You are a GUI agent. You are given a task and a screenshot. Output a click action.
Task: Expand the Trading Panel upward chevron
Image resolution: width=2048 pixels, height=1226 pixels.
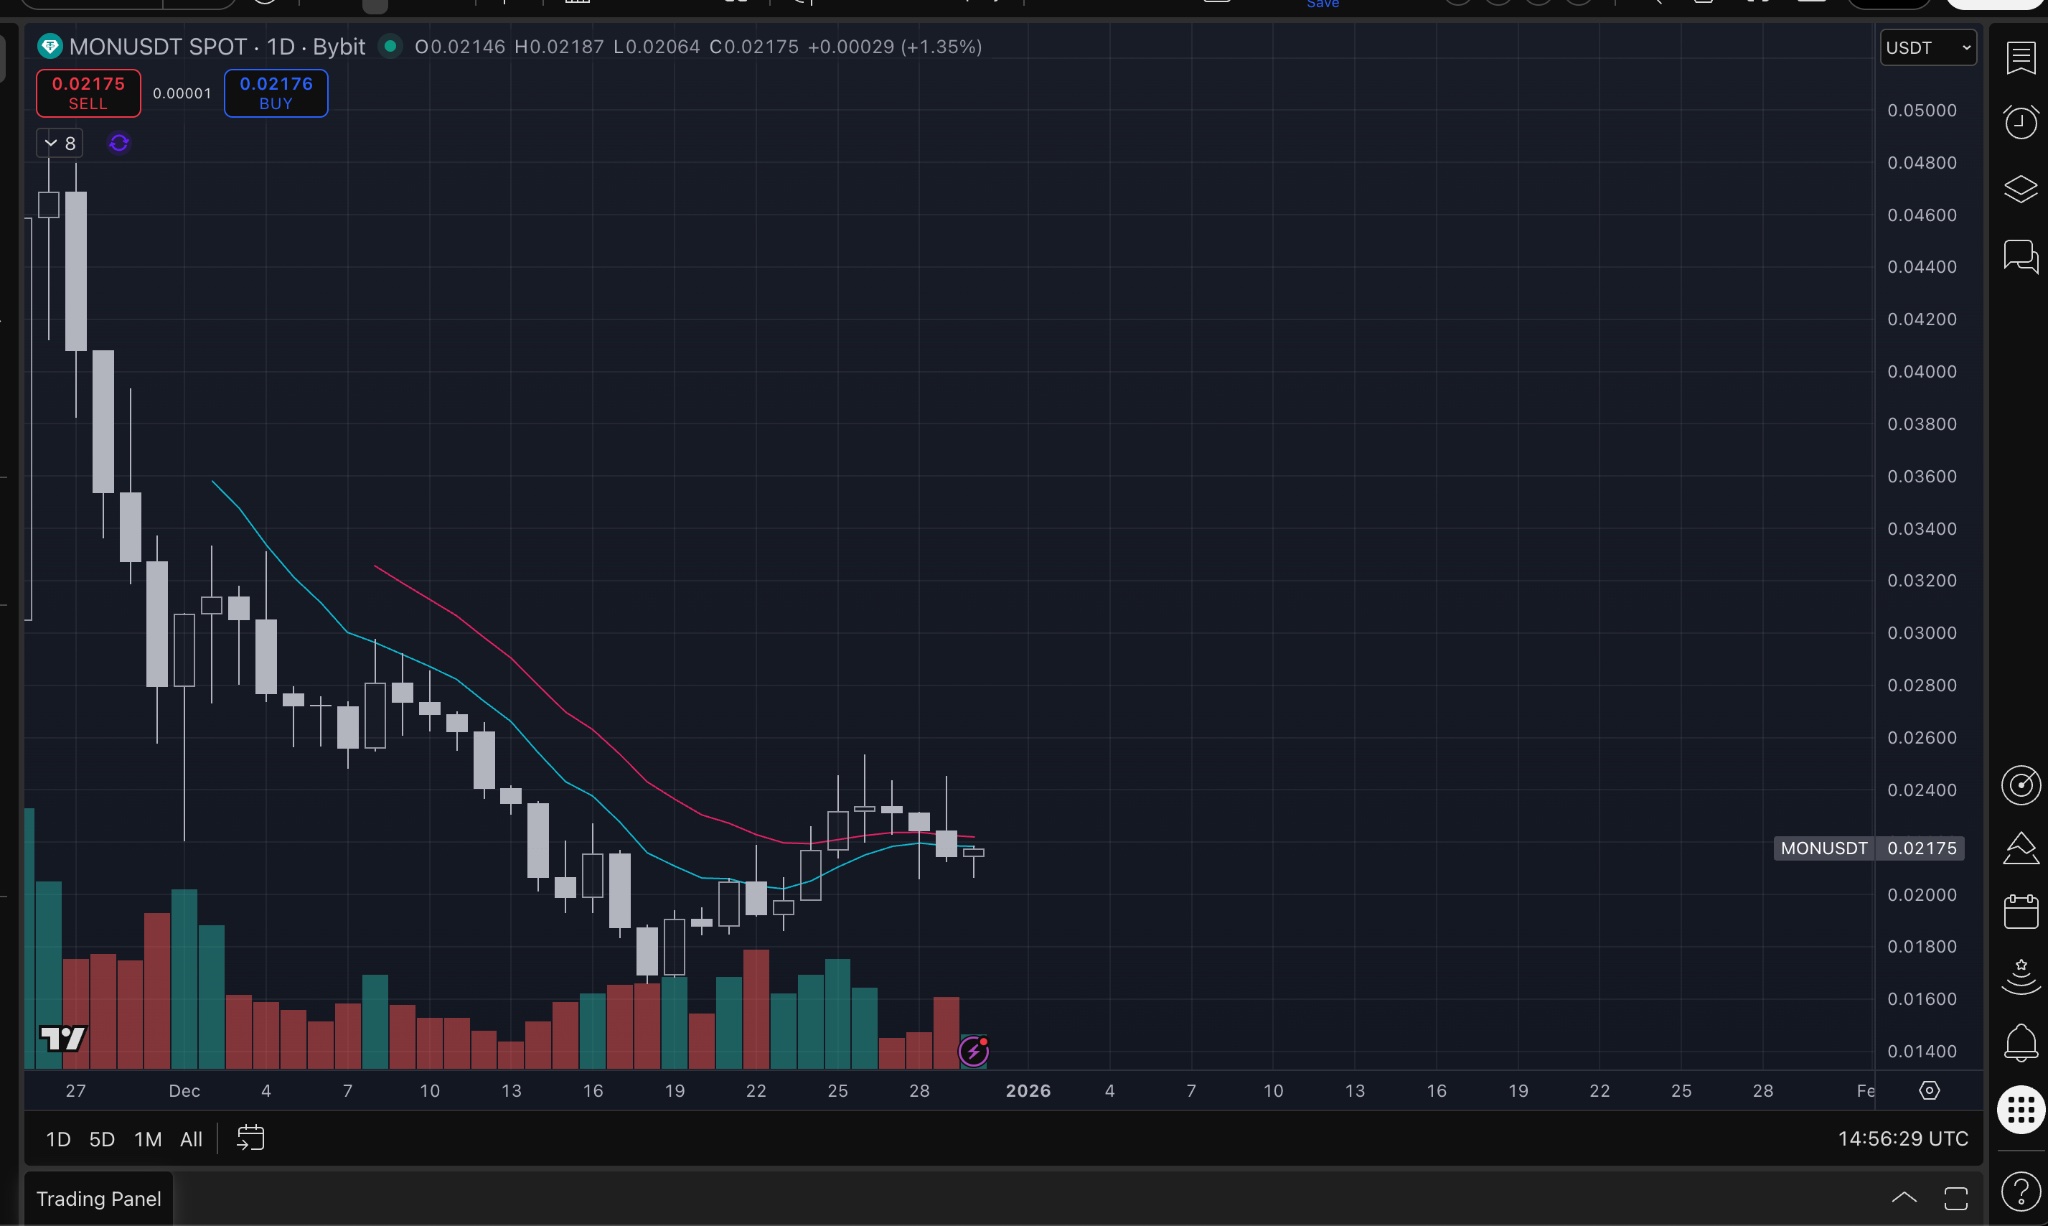(x=1903, y=1198)
